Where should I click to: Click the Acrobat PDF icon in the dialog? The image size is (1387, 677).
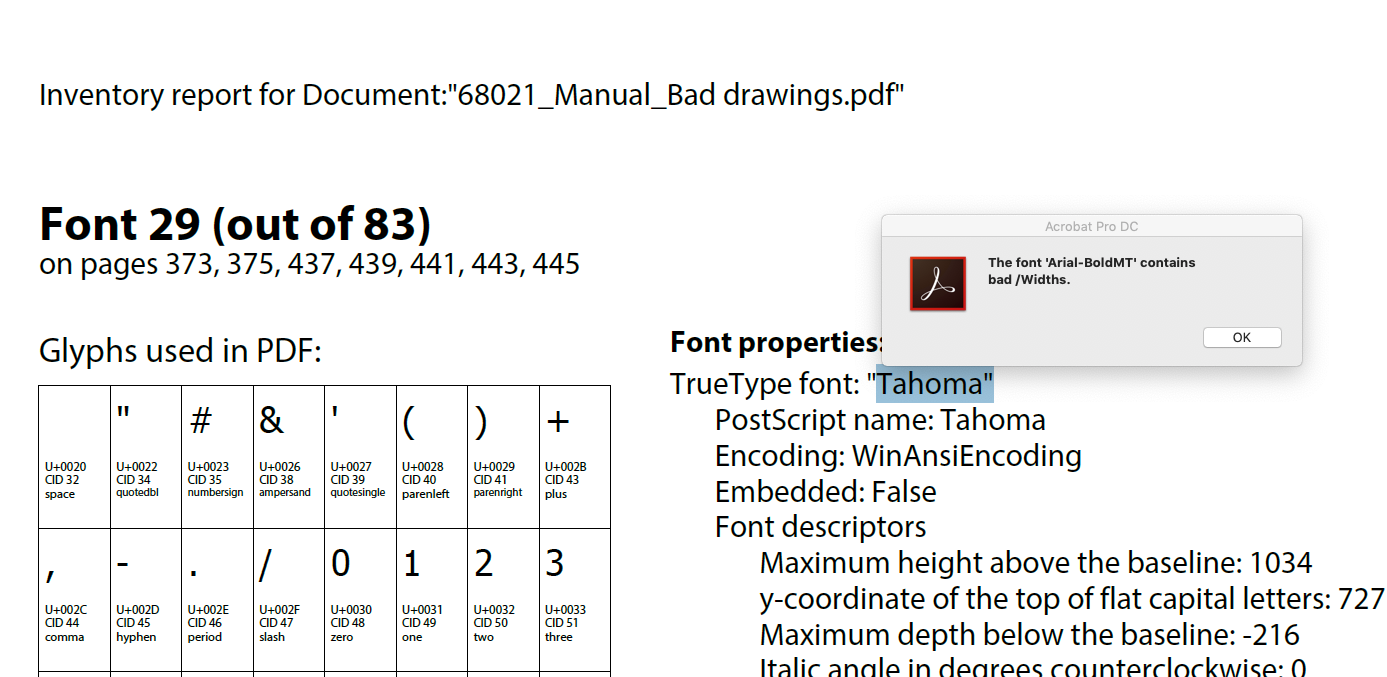(x=937, y=283)
